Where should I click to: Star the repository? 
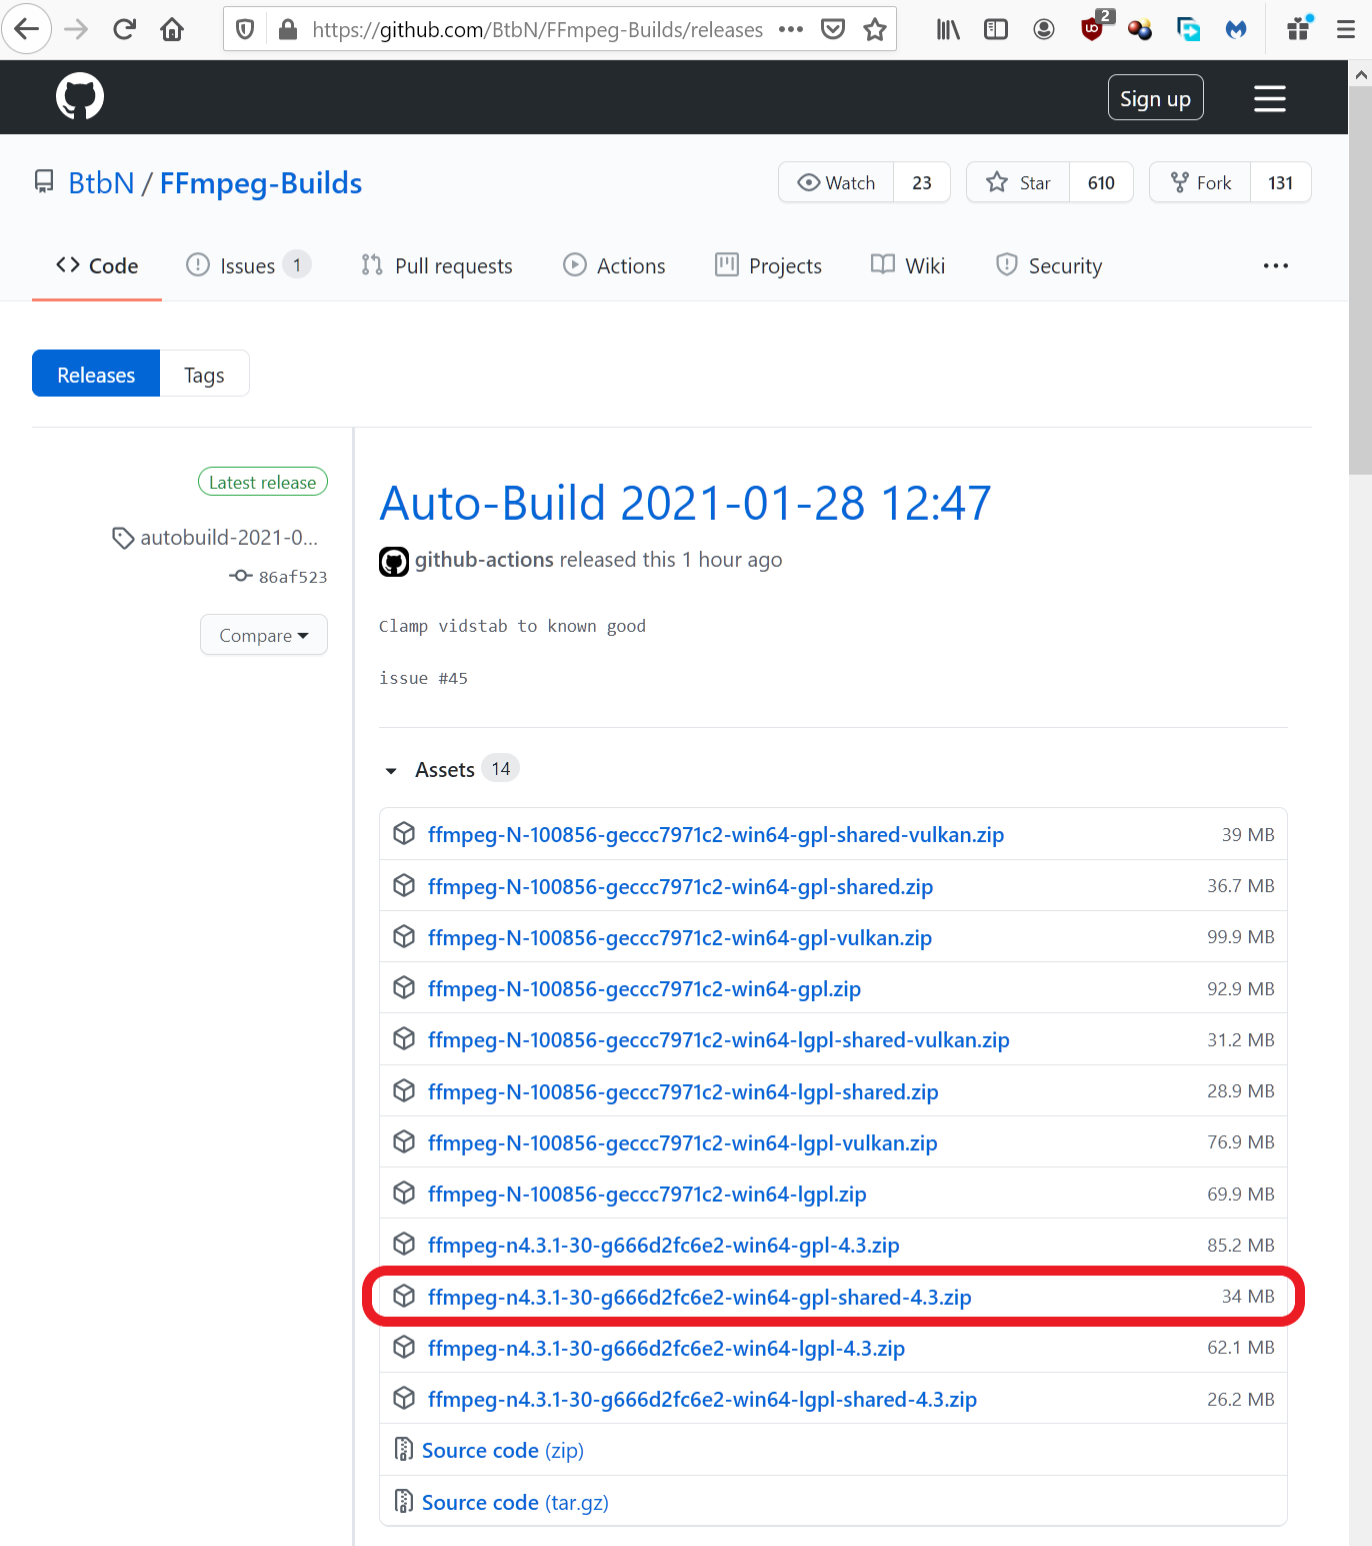1018,182
